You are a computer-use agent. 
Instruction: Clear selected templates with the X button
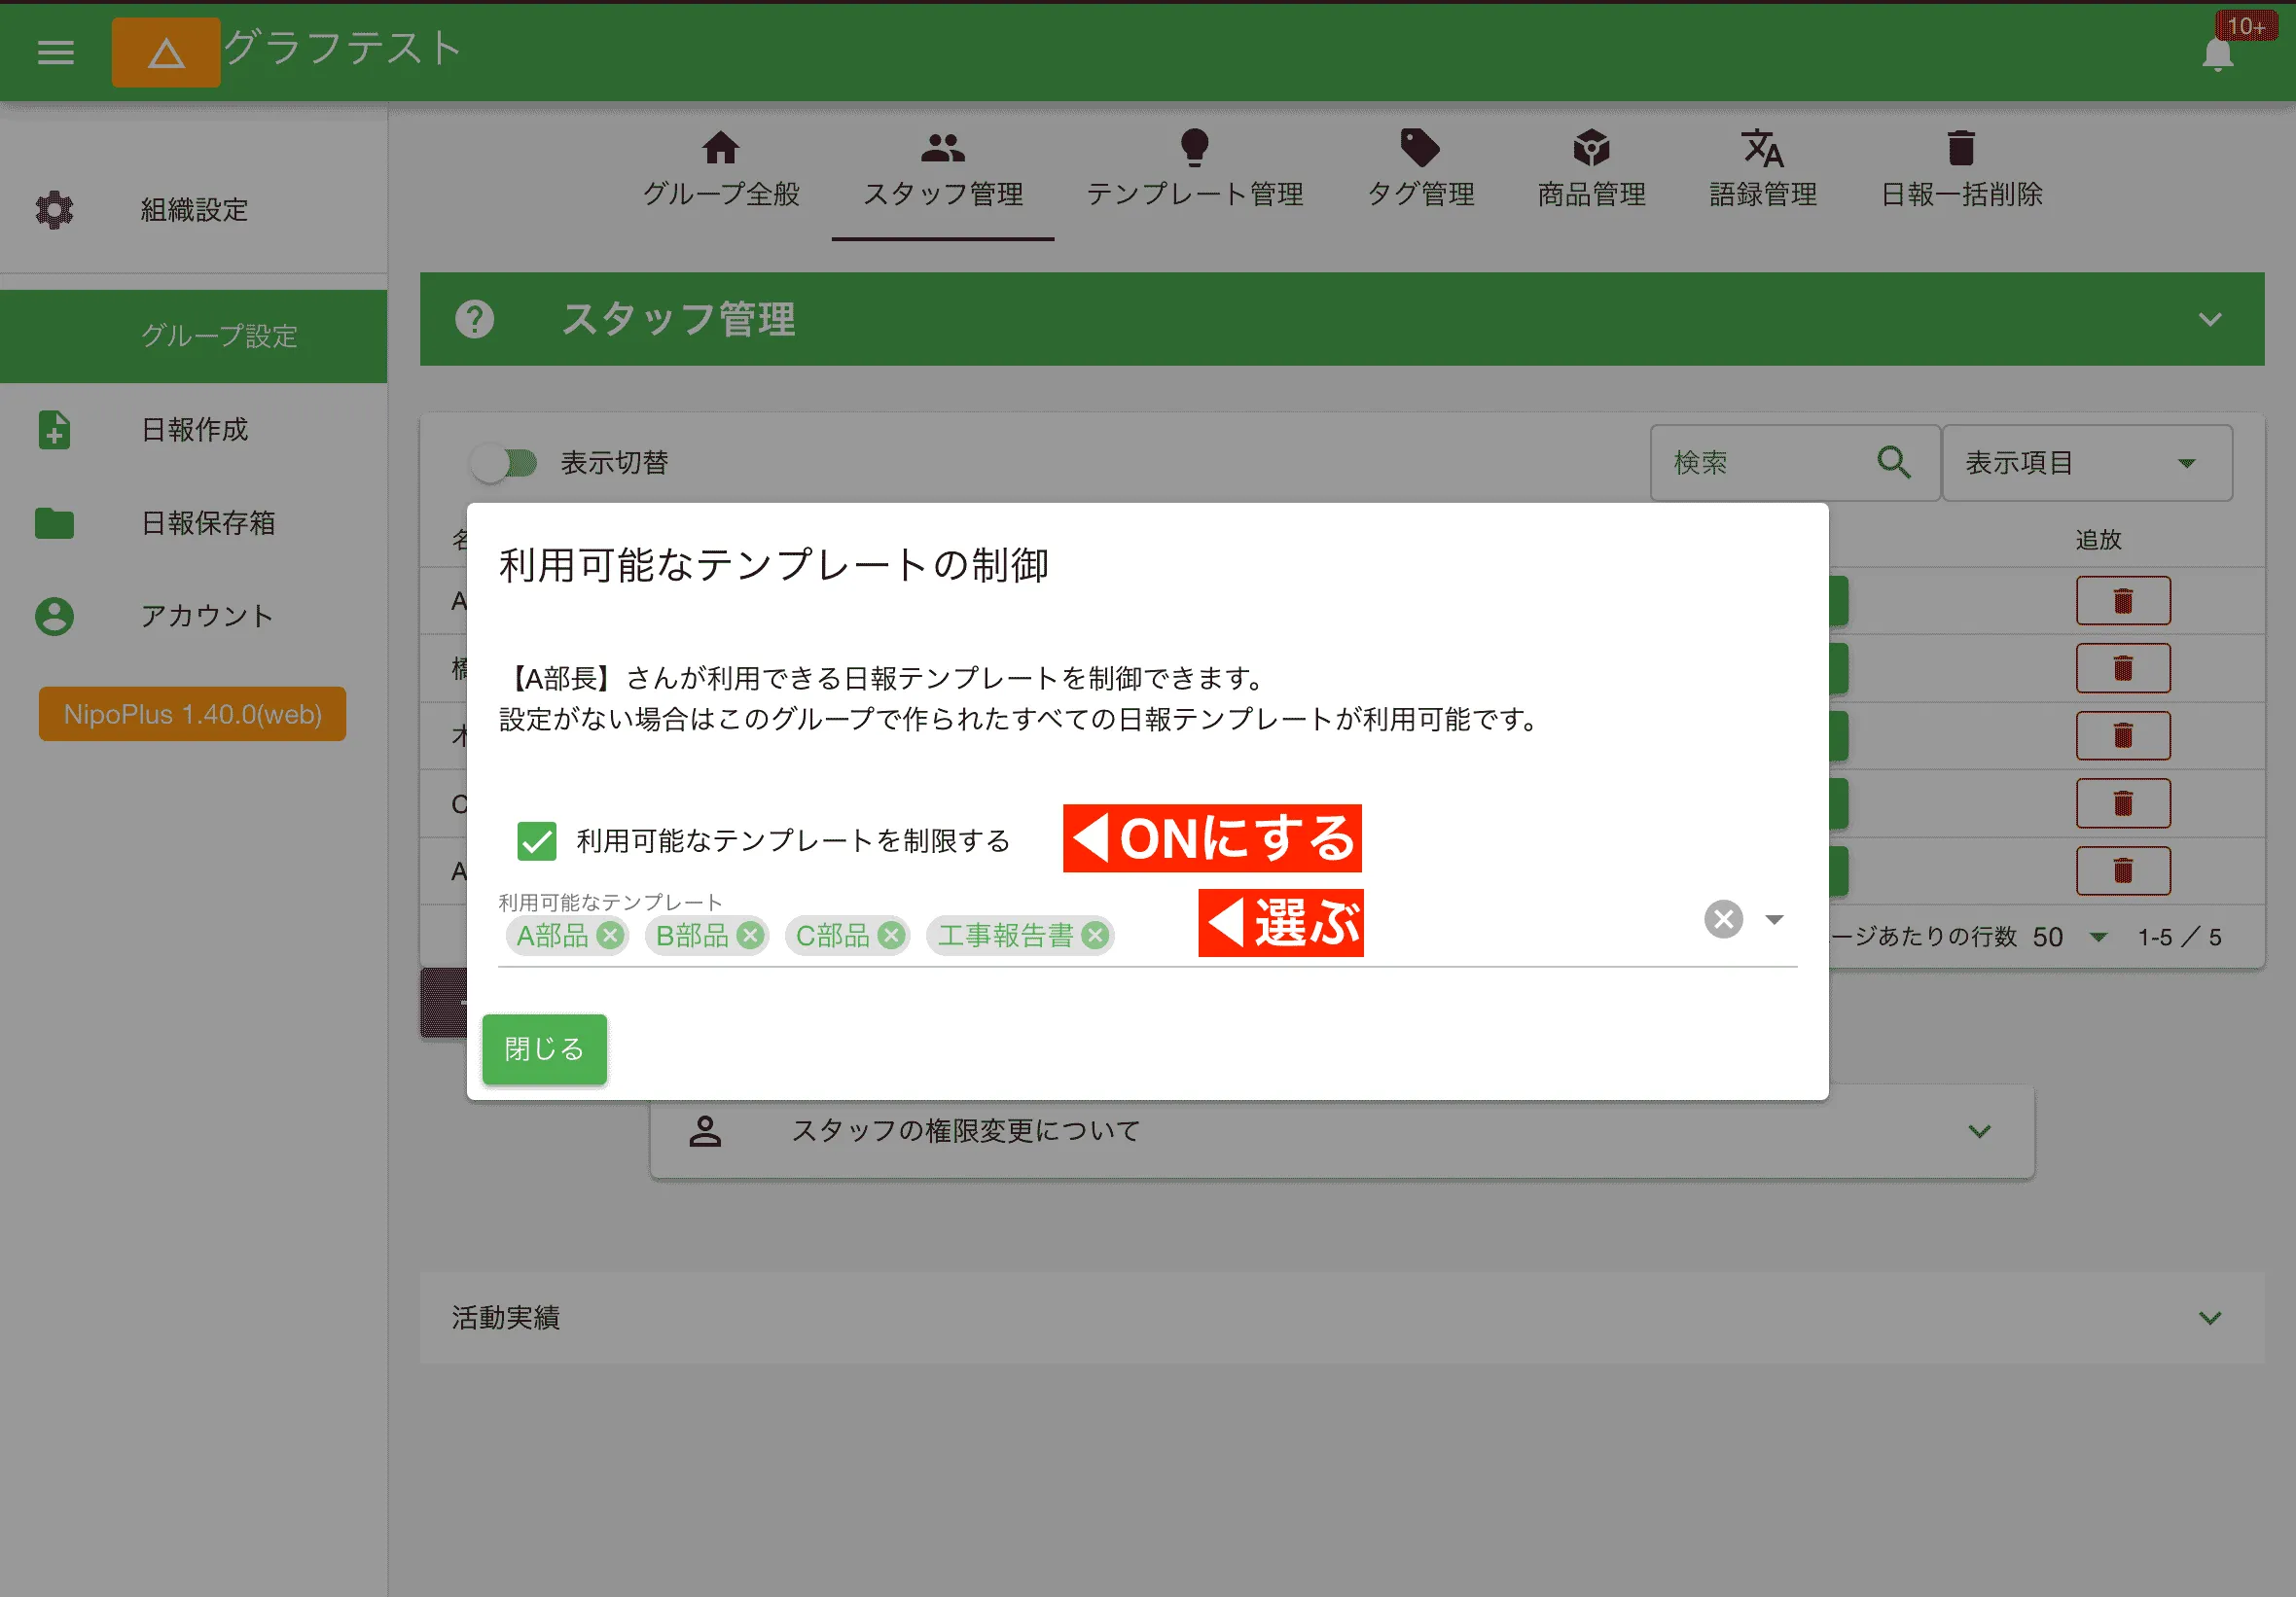coord(1722,919)
